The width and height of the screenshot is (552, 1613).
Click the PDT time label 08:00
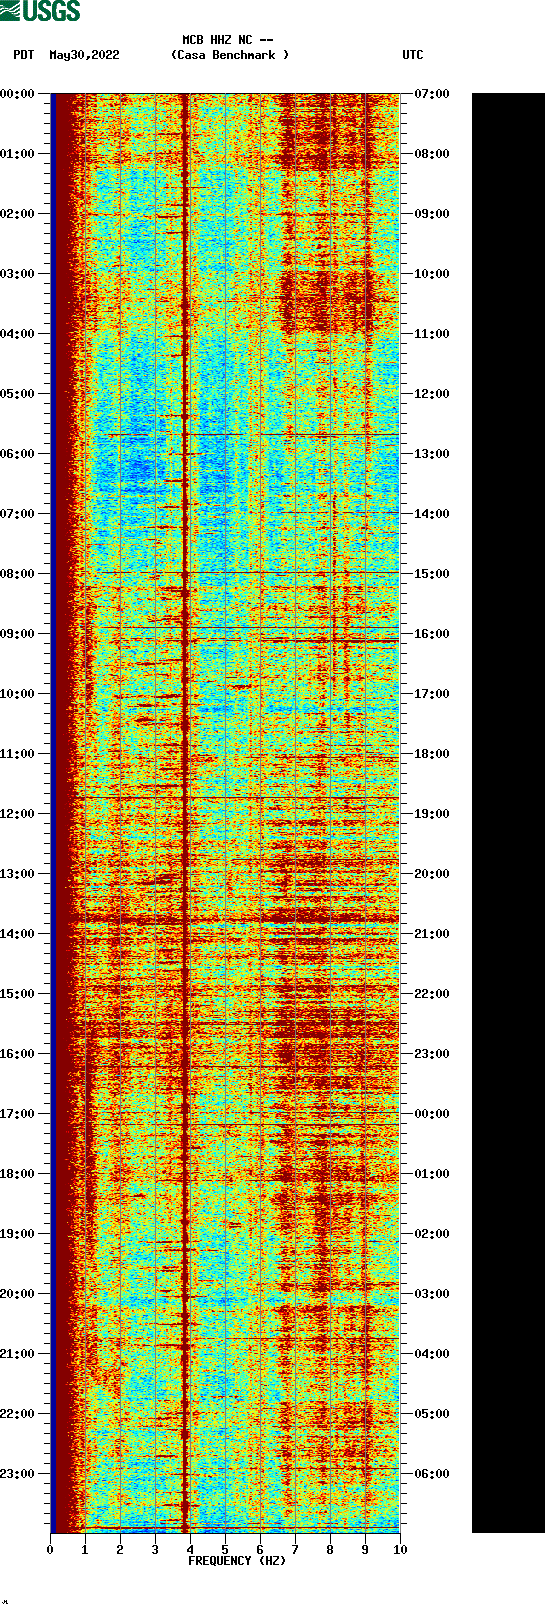tap(18, 574)
